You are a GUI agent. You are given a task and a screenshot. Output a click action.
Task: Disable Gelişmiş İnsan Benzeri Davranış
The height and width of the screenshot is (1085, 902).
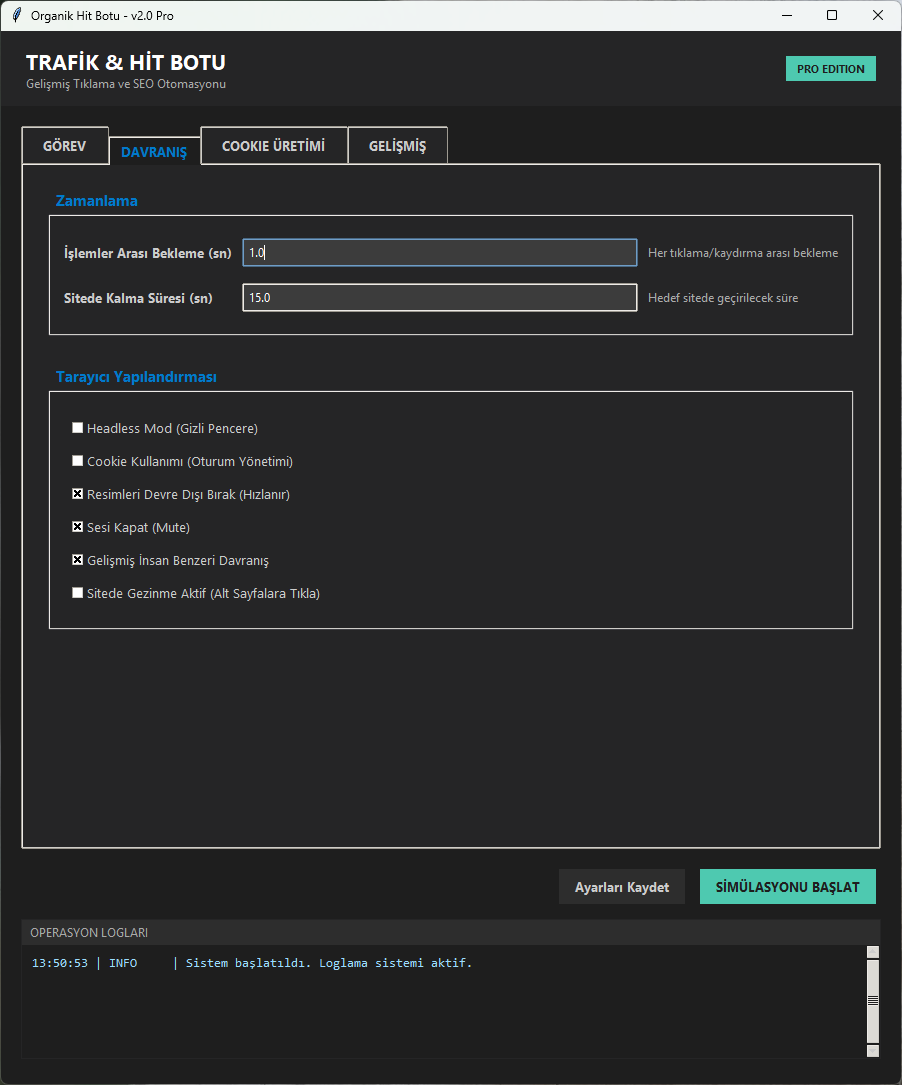[x=78, y=560]
